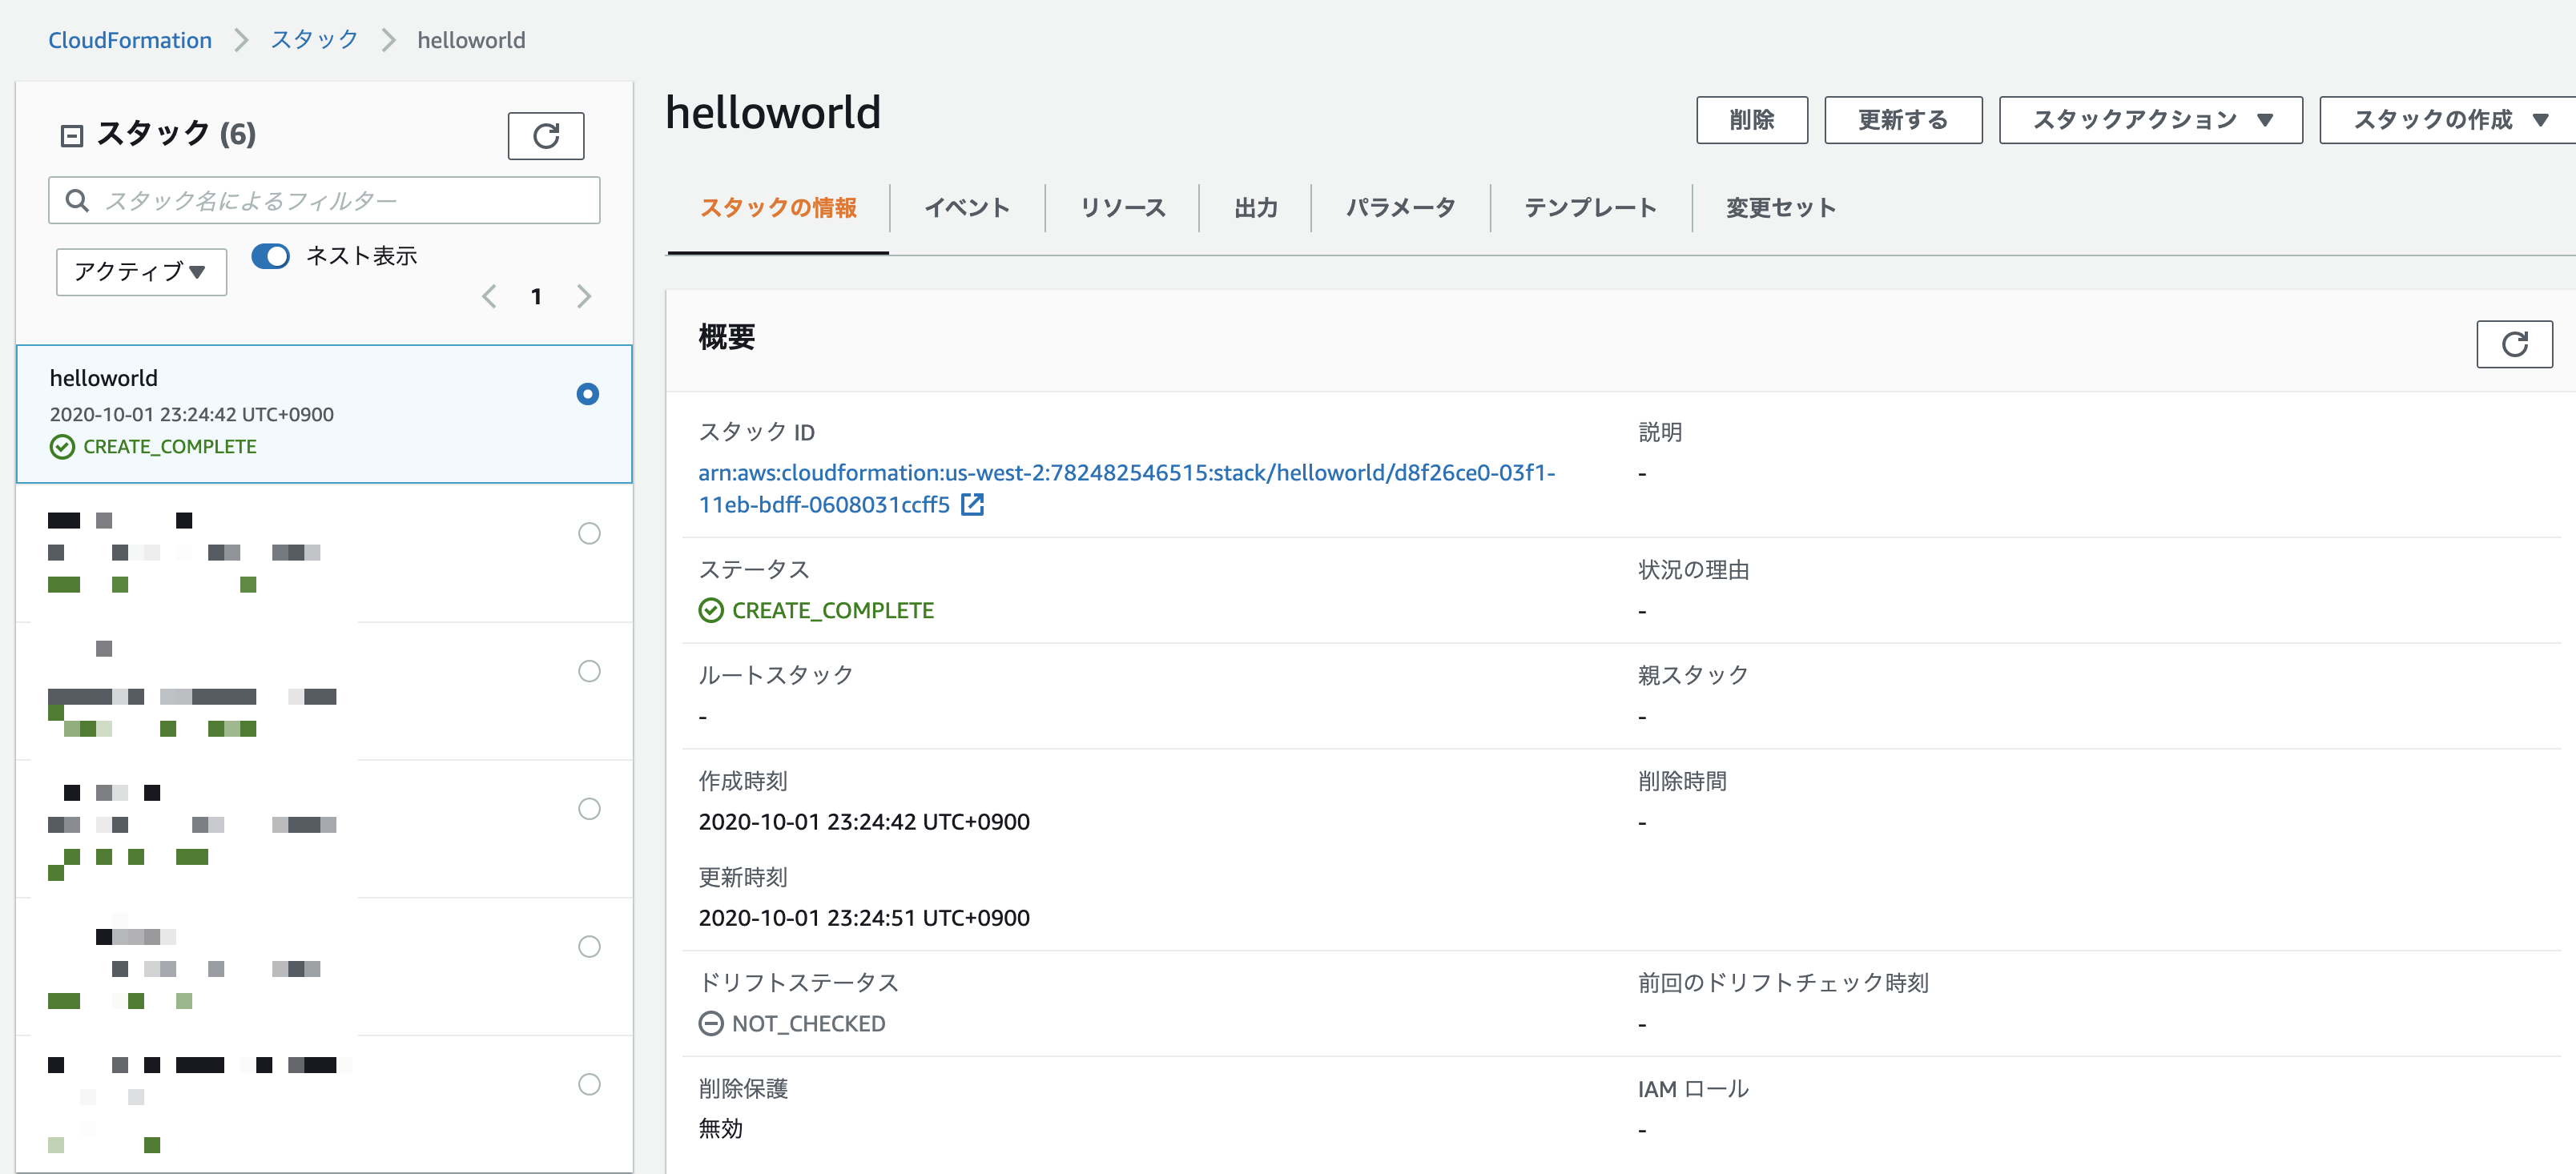Open the アクティブ filter dropdown
This screenshot has width=2576, height=1174.
pyautogui.click(x=141, y=271)
